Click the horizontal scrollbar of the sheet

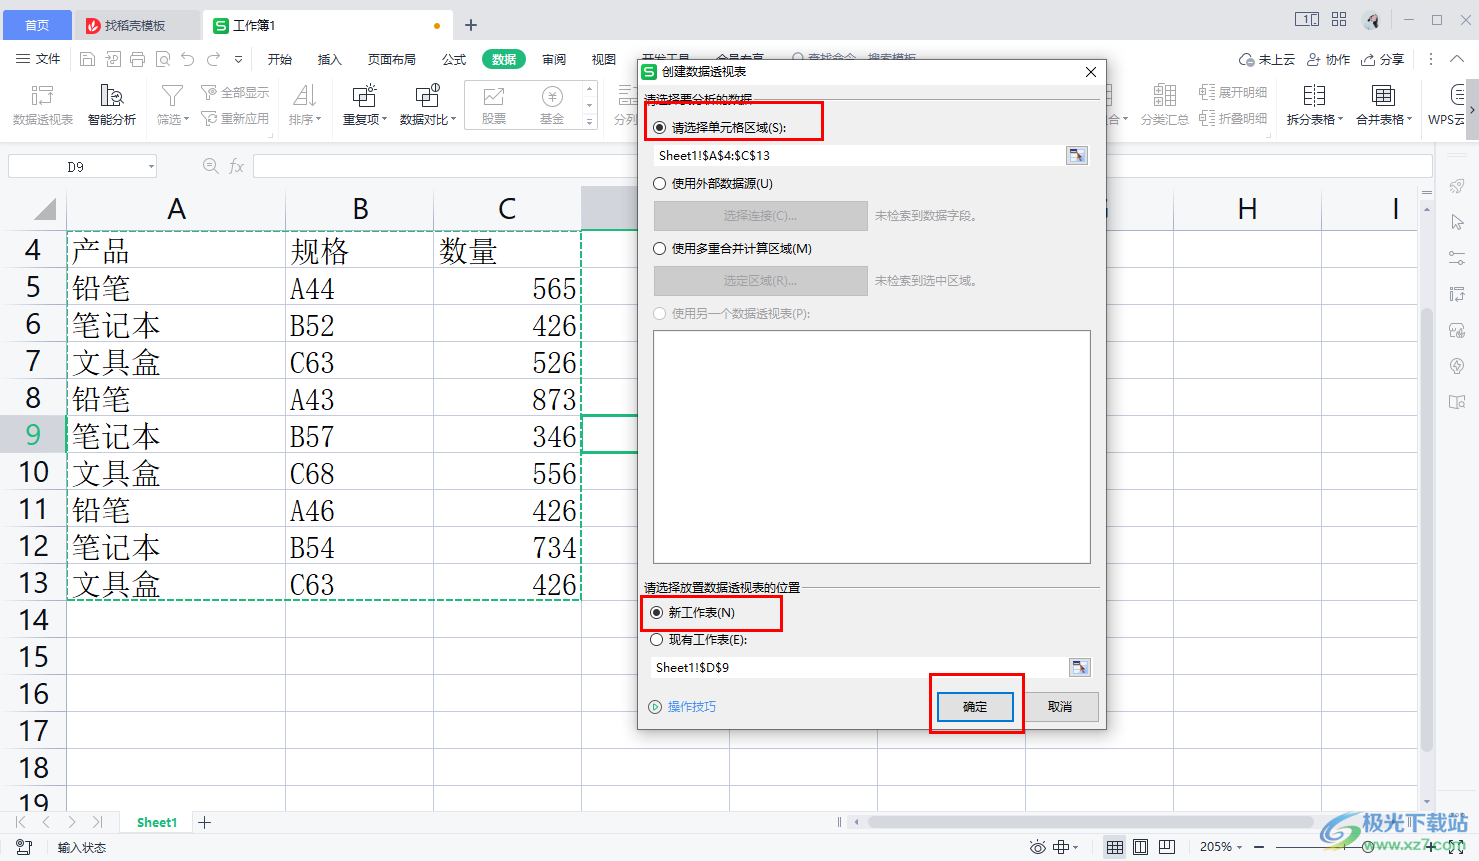click(x=1090, y=822)
